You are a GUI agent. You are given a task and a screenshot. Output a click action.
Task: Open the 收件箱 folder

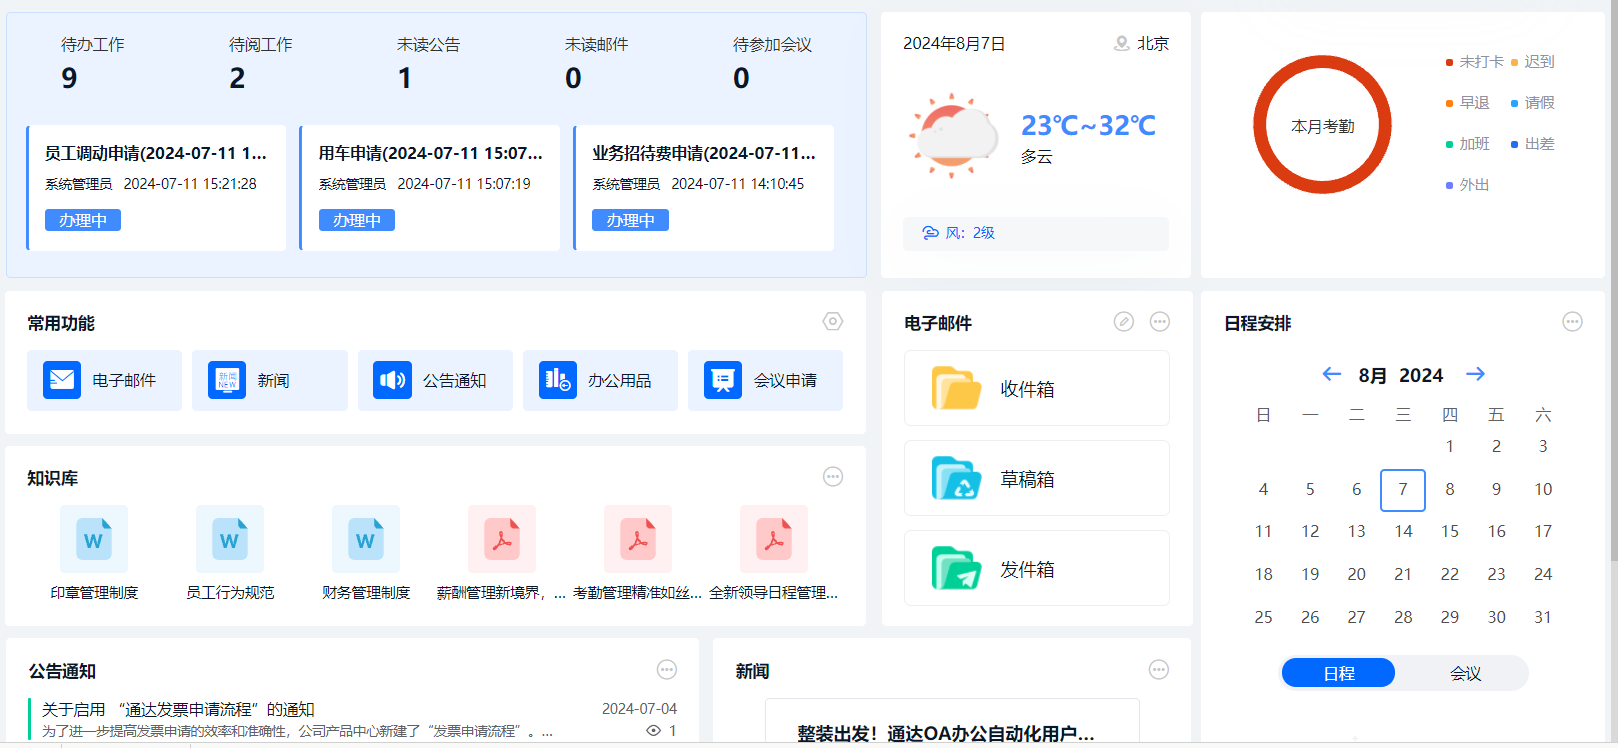pyautogui.click(x=1036, y=388)
